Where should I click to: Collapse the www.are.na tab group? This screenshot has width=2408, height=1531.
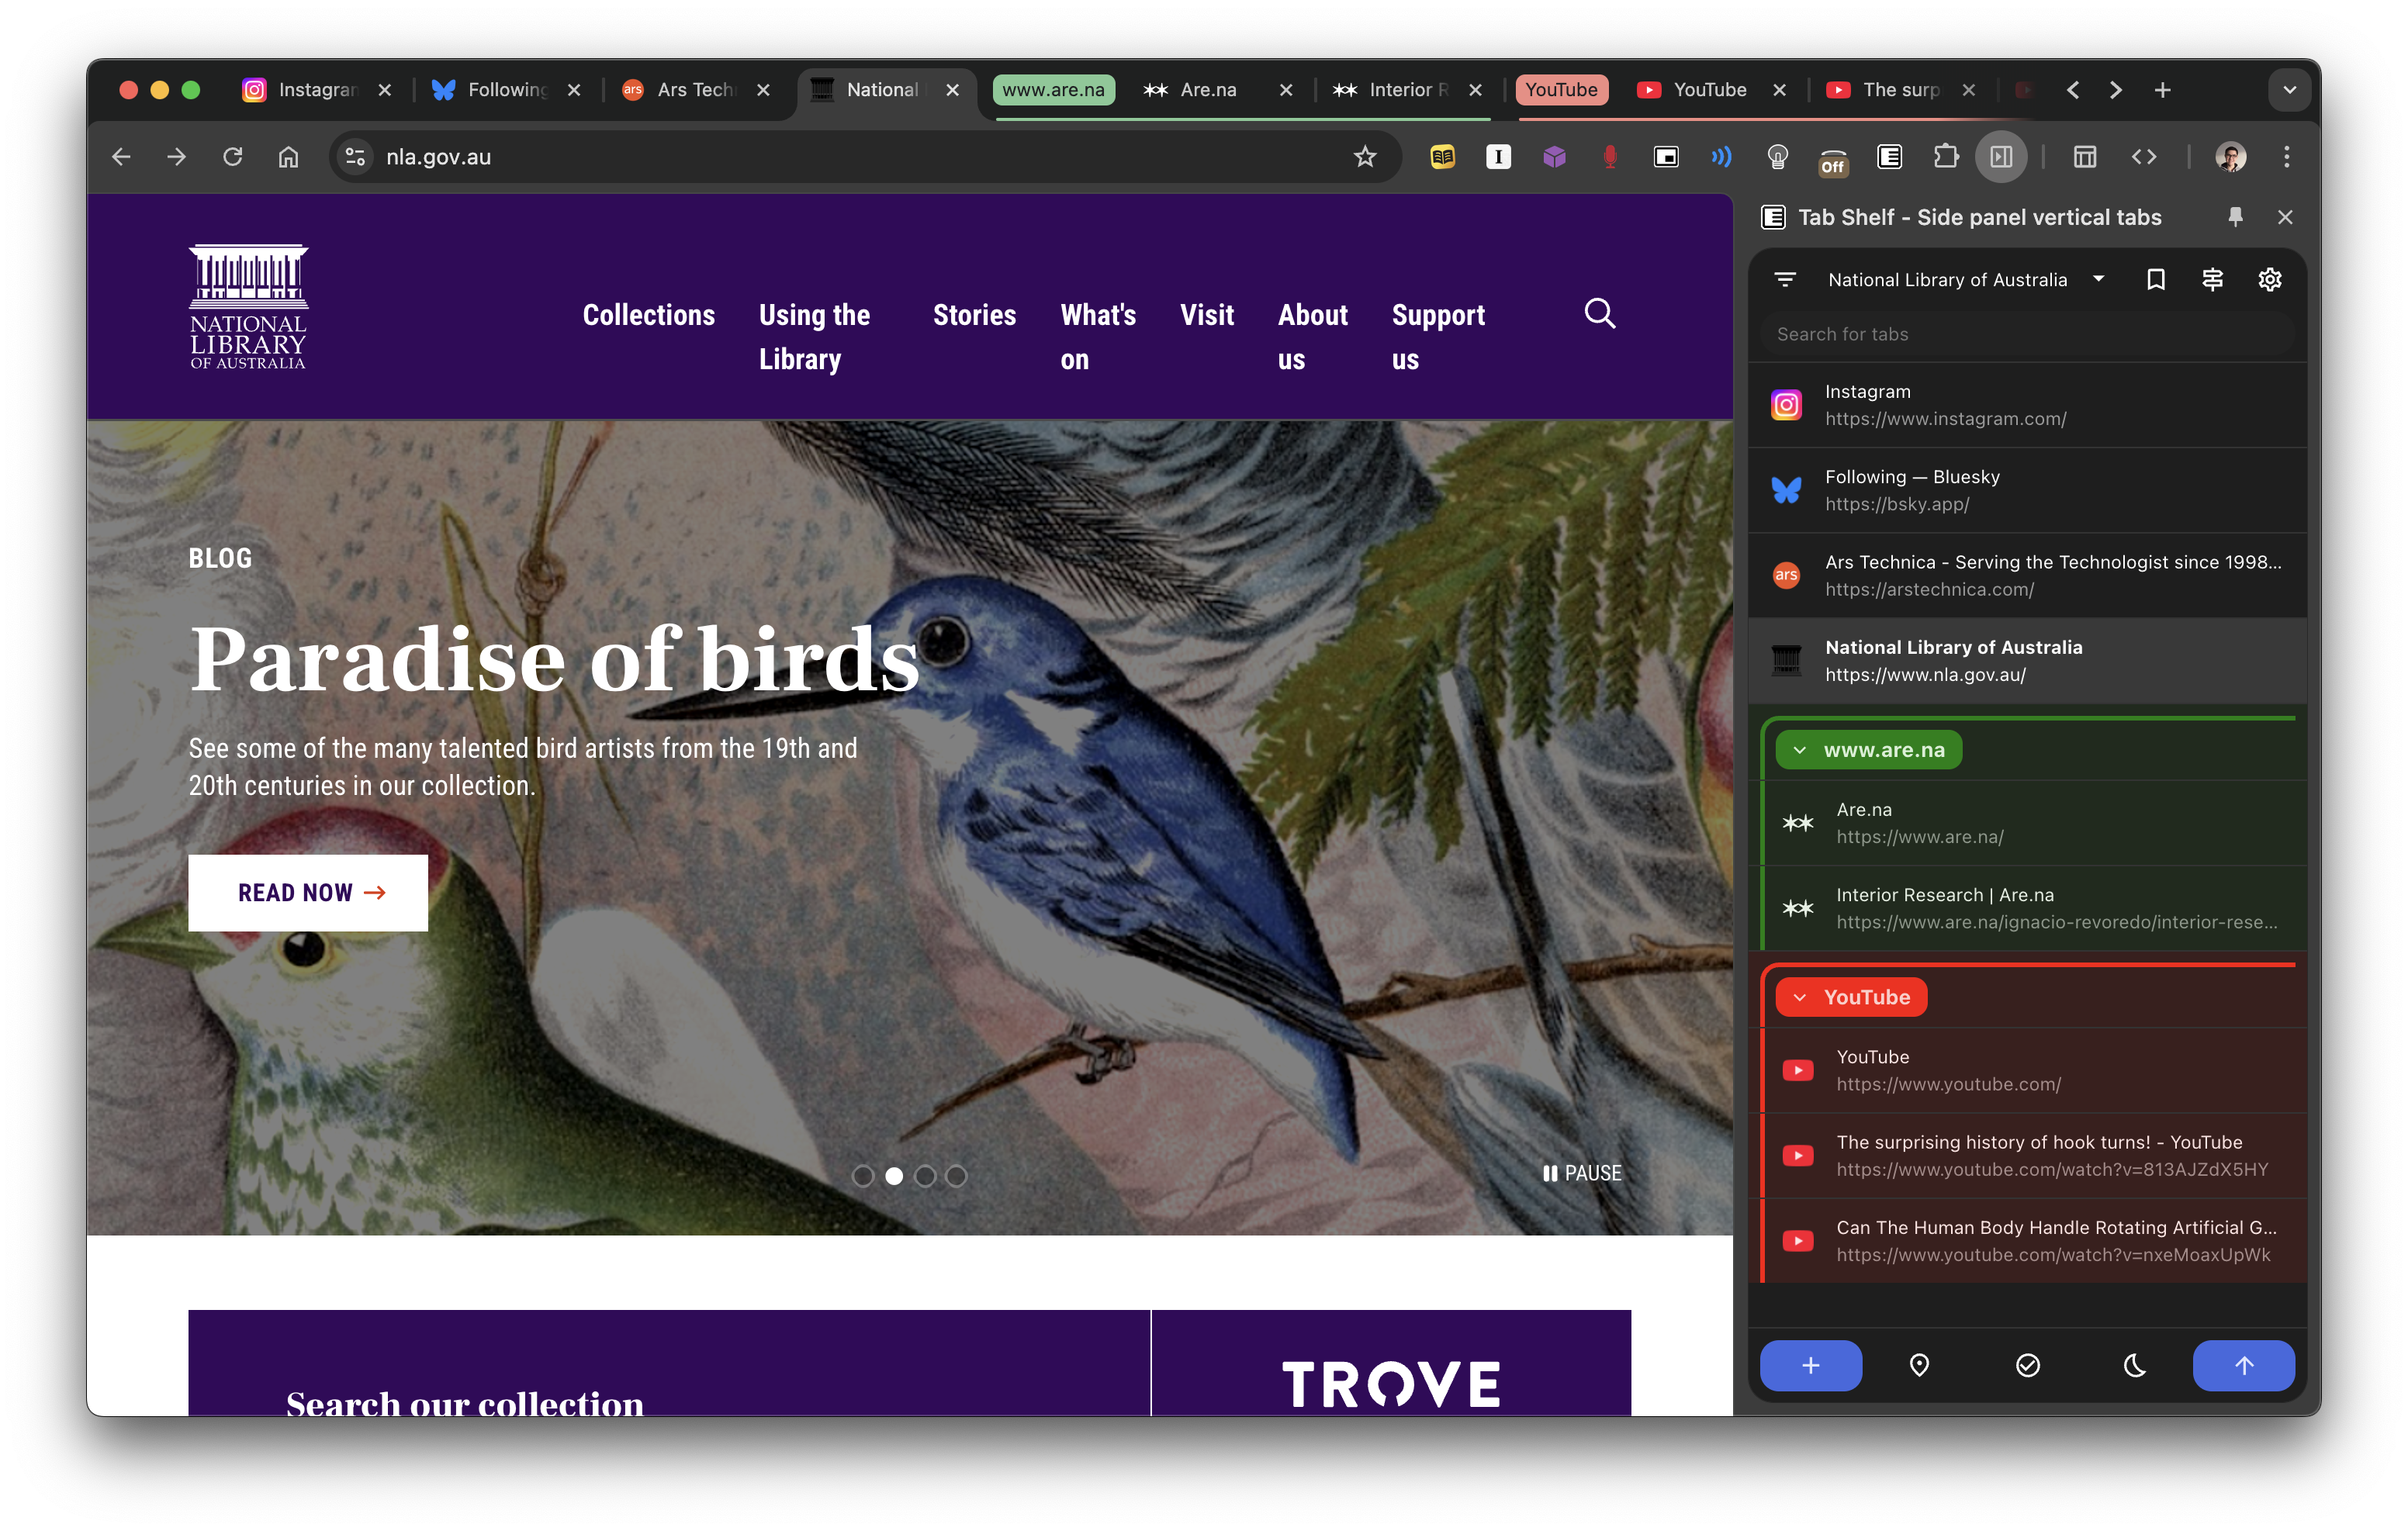1799,750
